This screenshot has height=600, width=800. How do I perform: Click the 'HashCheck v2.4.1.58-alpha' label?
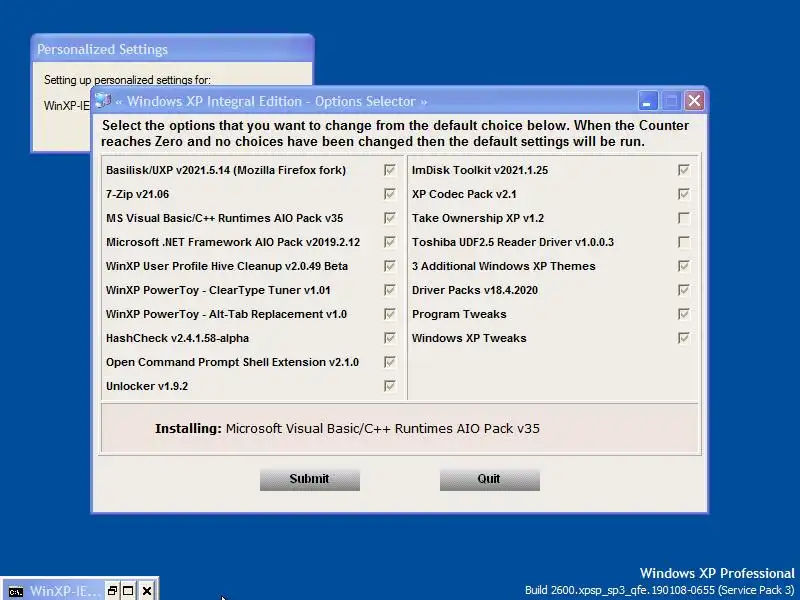pos(178,338)
